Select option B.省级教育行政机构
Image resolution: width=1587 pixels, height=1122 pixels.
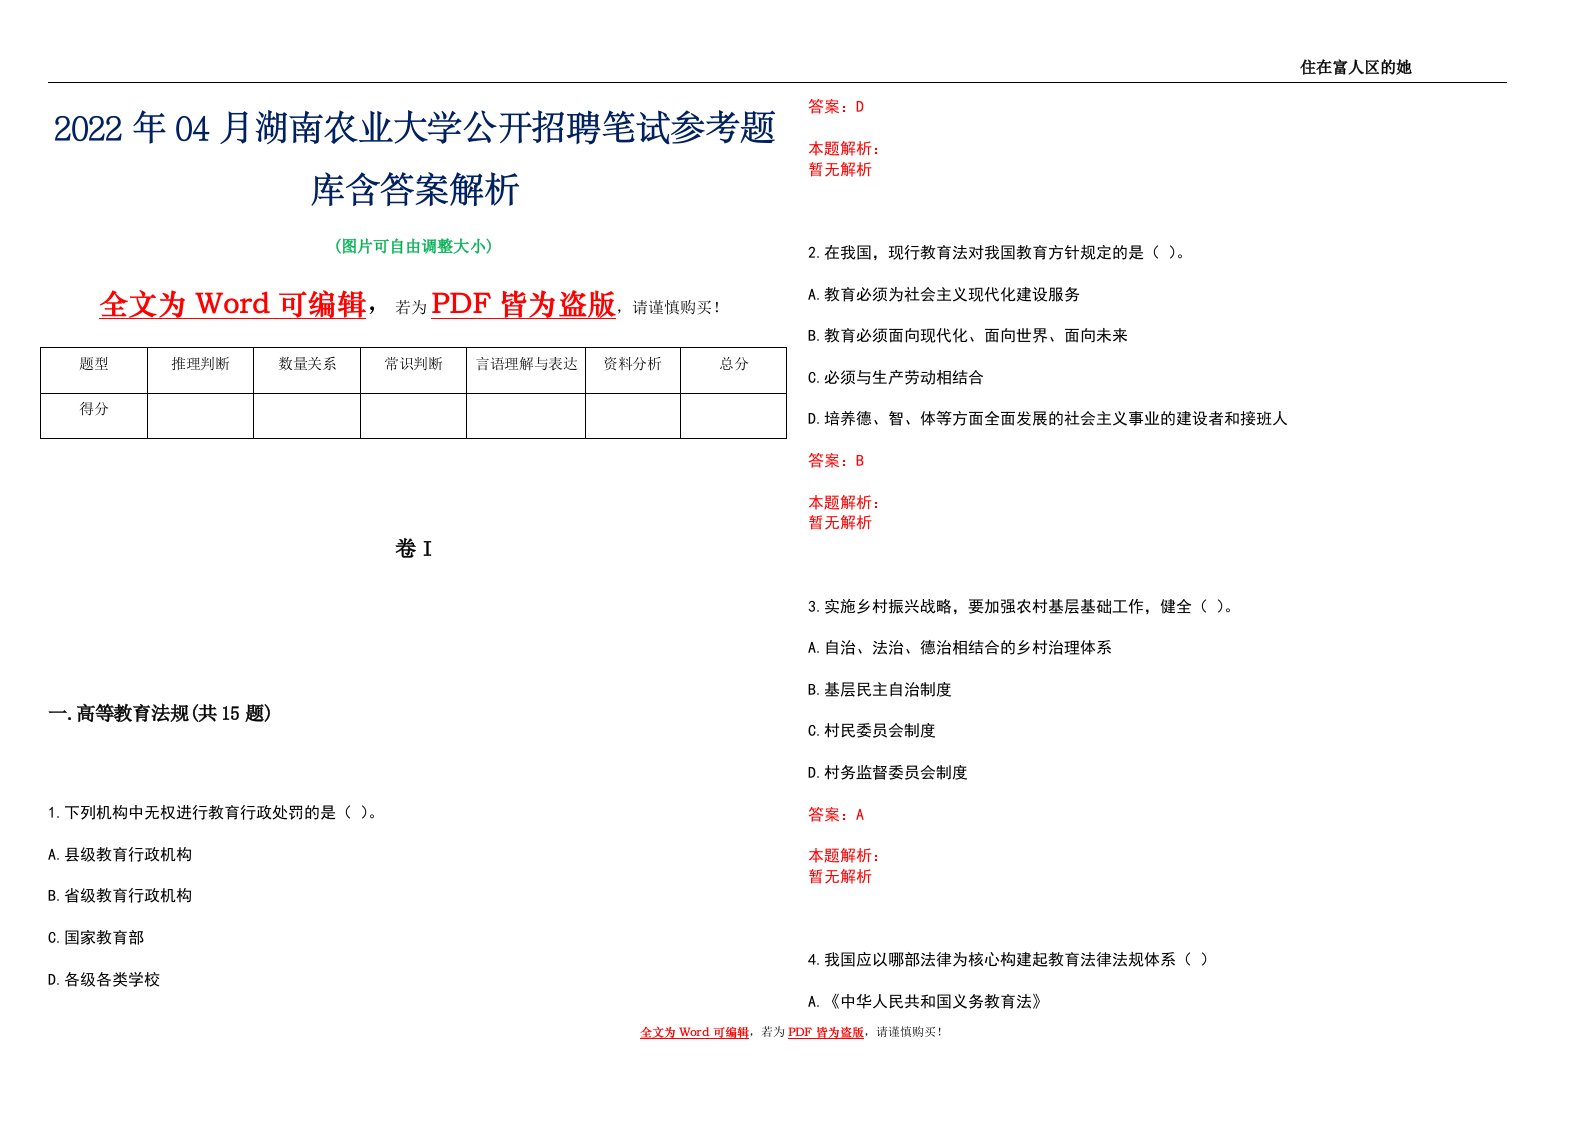click(x=120, y=896)
